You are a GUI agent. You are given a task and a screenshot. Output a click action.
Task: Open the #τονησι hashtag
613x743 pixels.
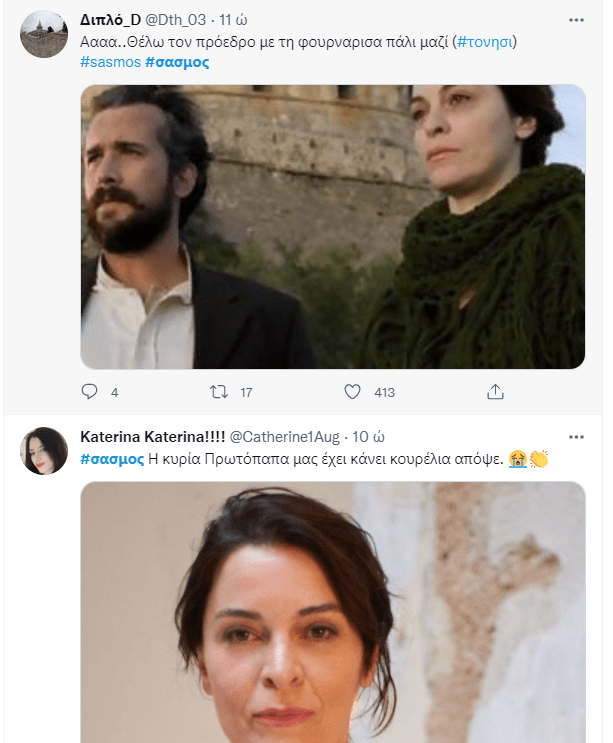point(487,42)
